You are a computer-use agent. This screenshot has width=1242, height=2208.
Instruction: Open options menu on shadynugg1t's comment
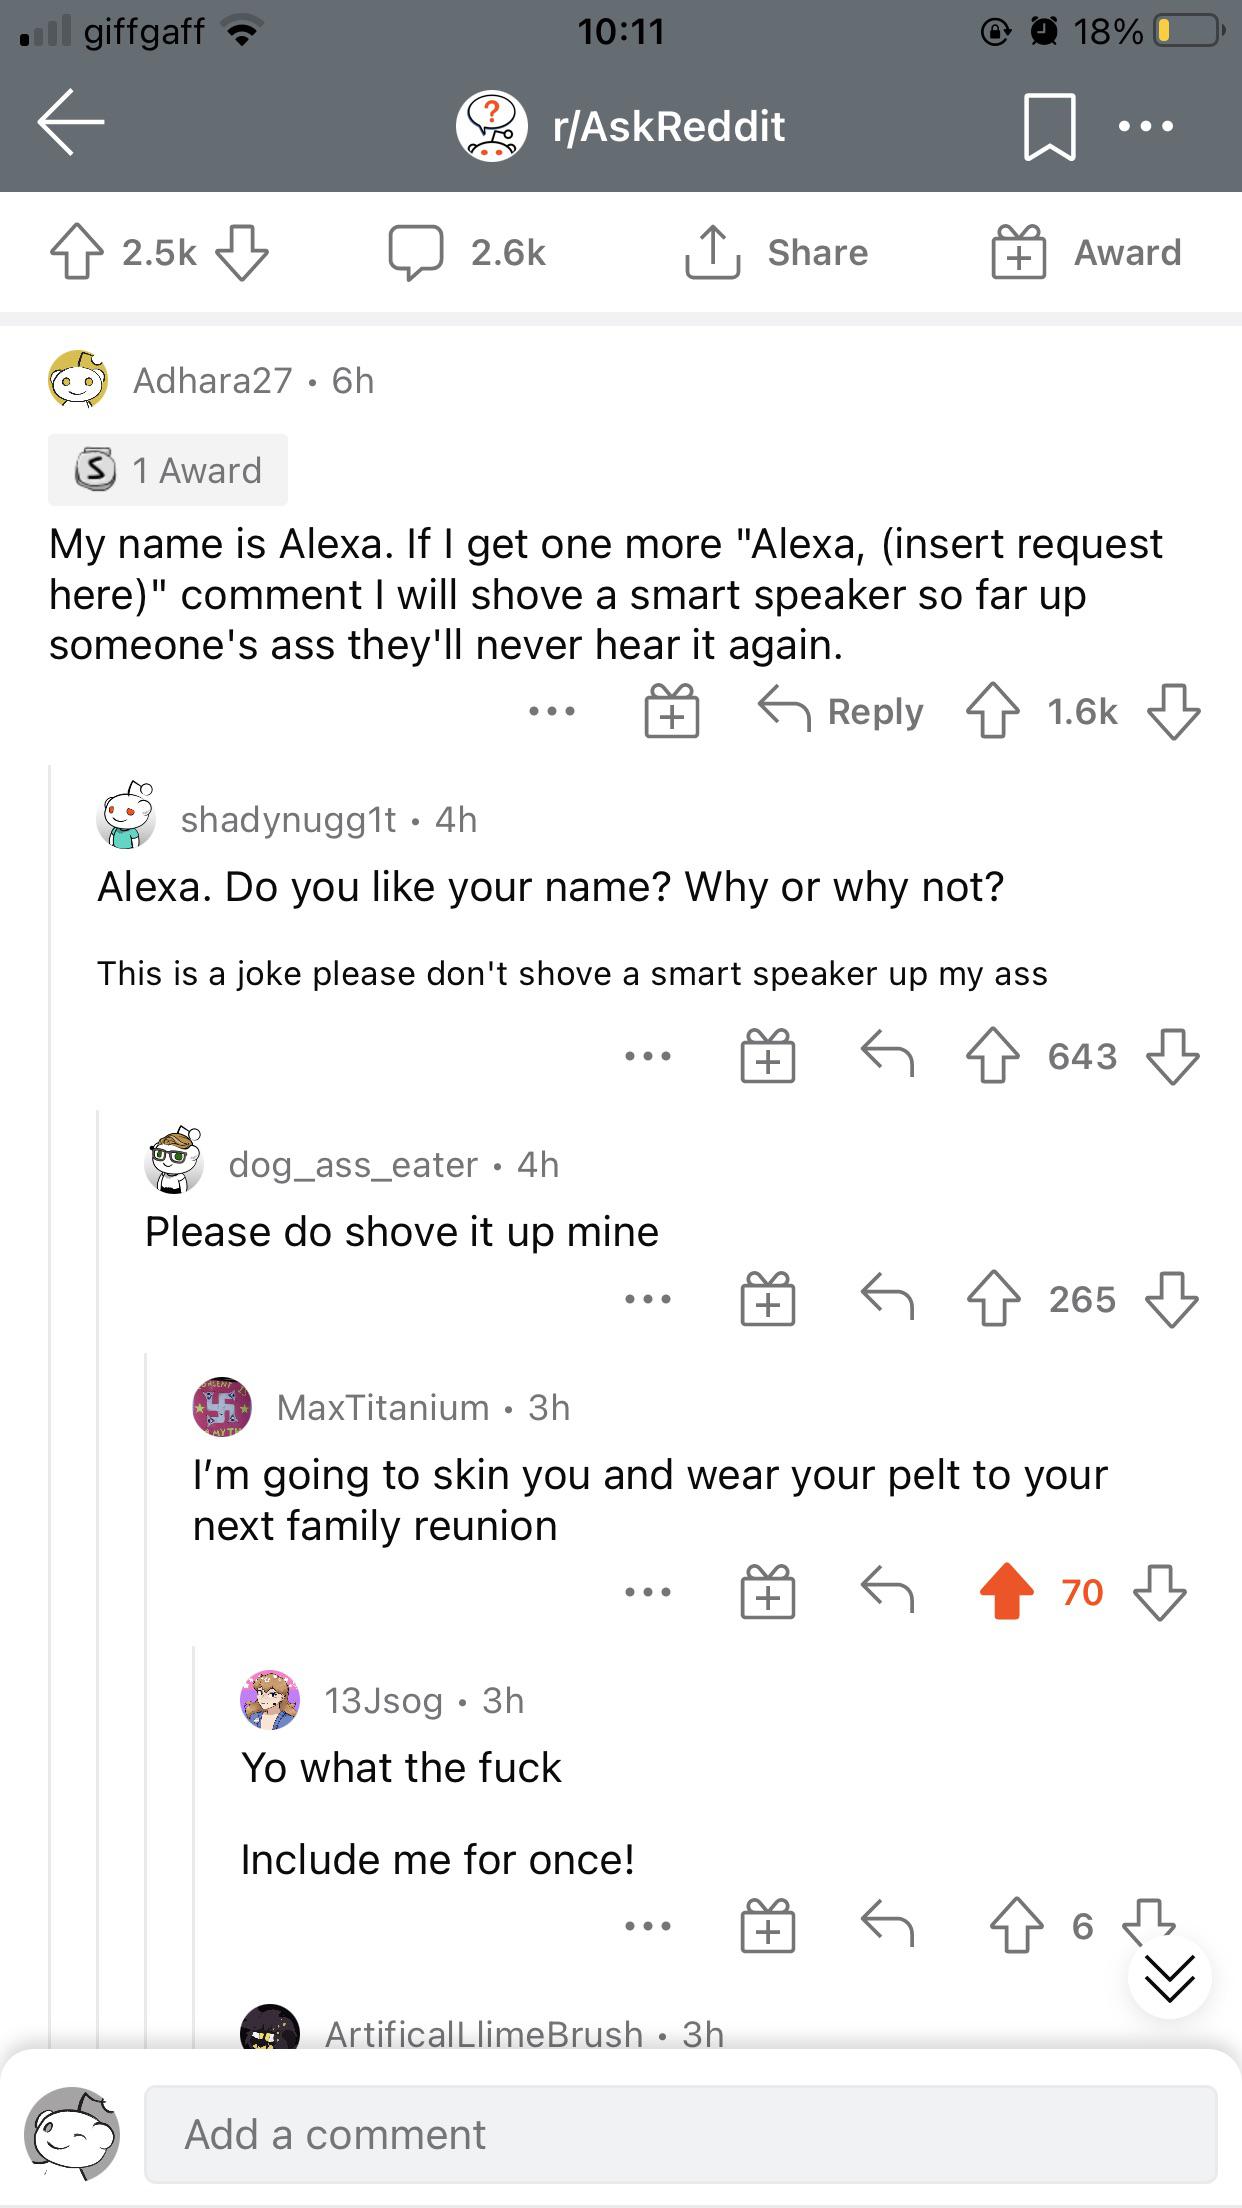click(648, 1056)
